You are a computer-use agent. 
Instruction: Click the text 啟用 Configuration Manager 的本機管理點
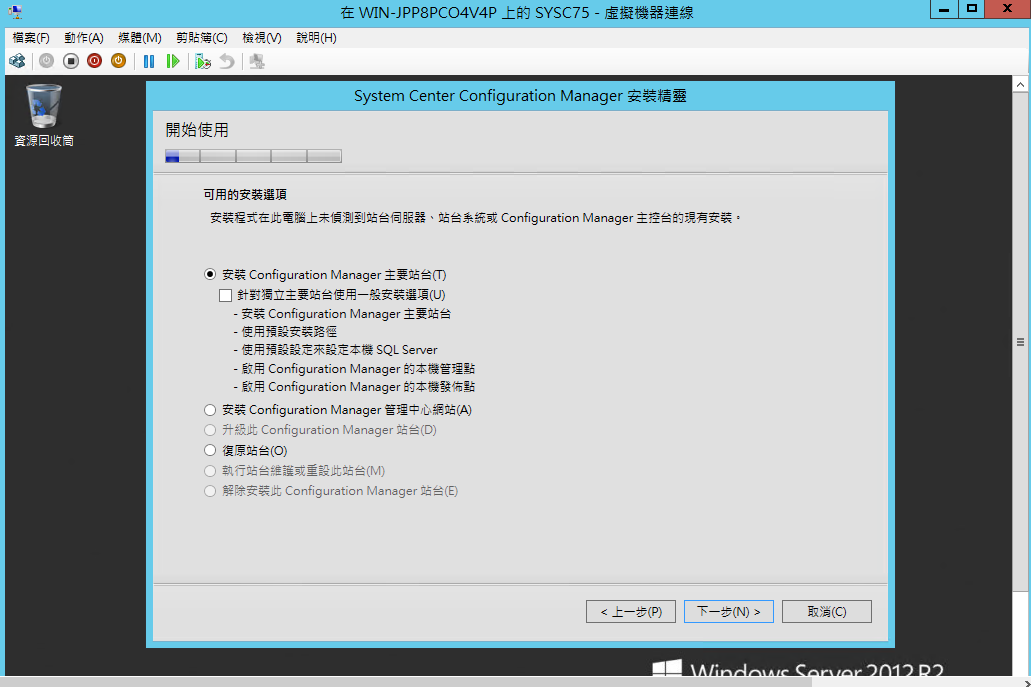(358, 369)
